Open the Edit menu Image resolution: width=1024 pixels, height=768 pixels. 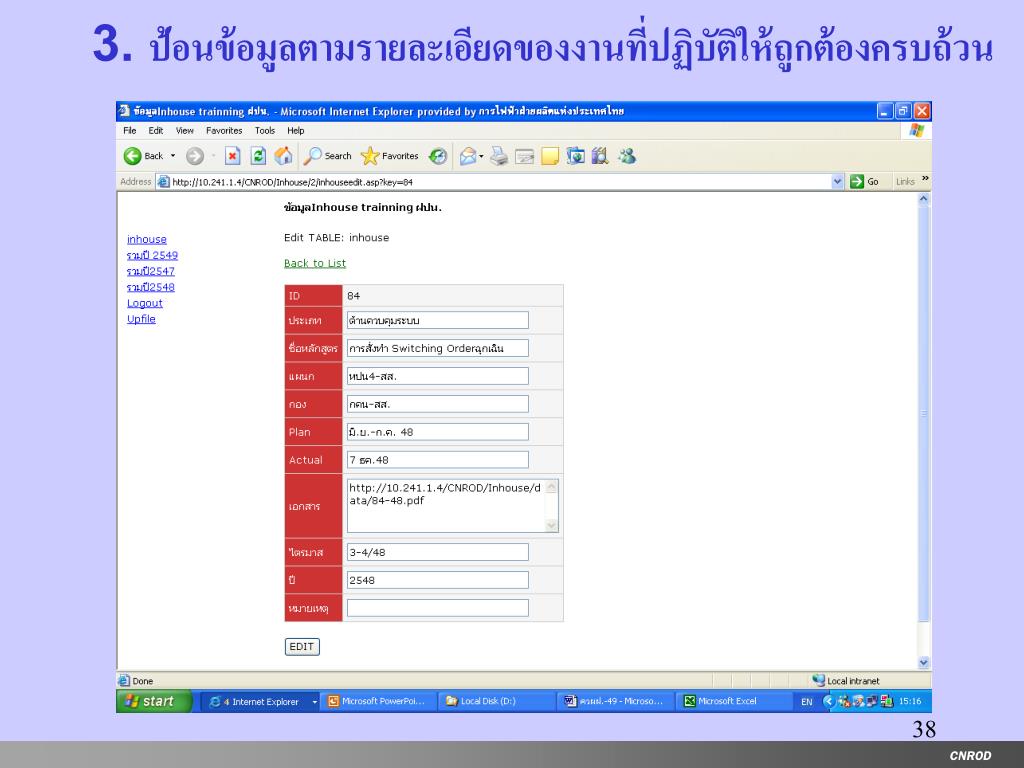[x=155, y=131]
